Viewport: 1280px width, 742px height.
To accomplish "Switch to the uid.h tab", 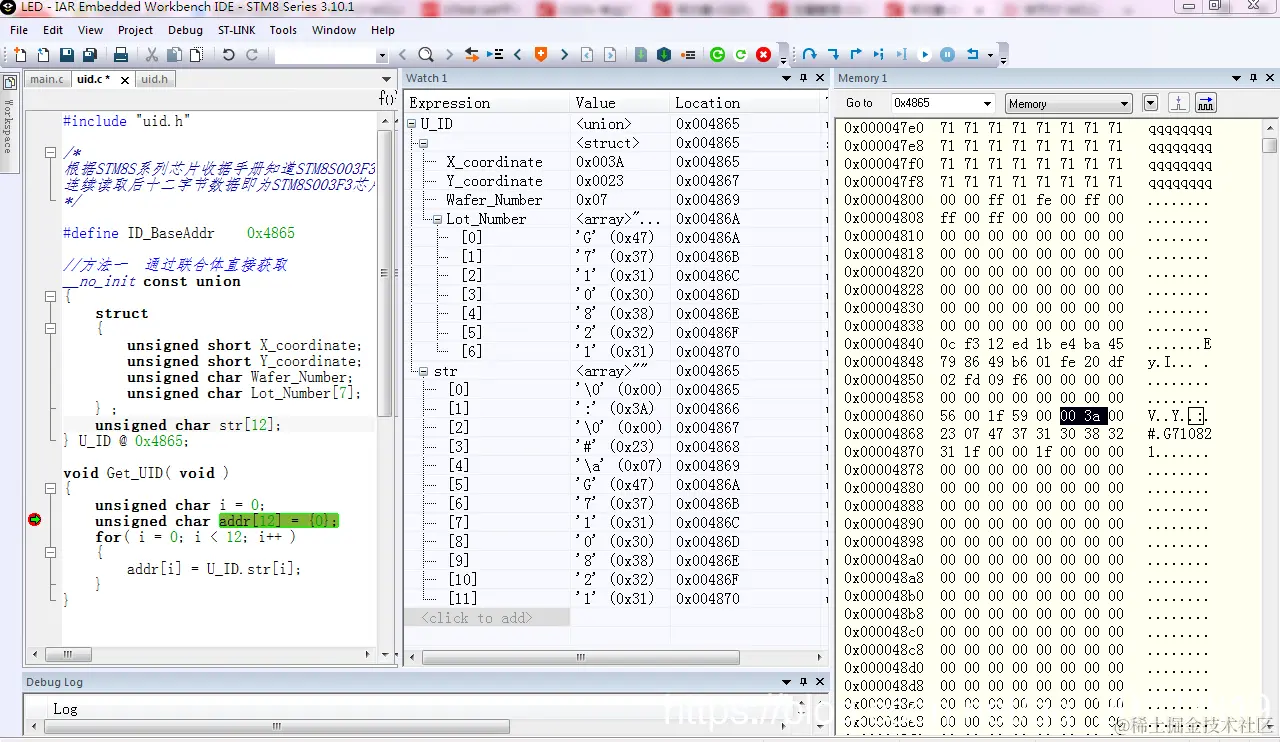I will click(x=154, y=79).
